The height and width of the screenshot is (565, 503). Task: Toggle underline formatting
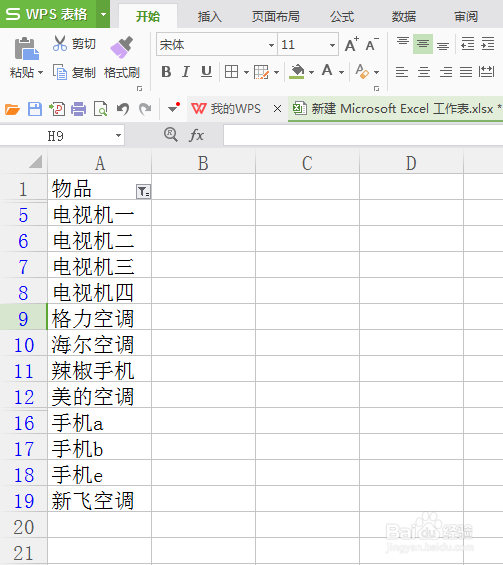(x=206, y=72)
